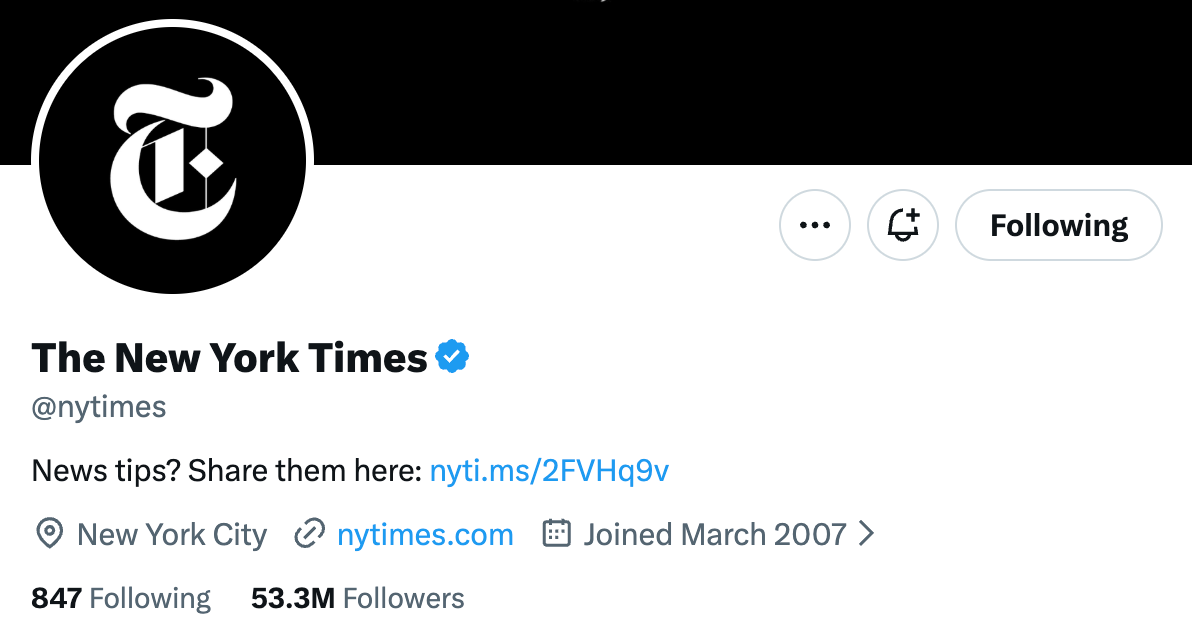Click the news tips bio text
Viewport: 1192px width, 628px height.
(x=225, y=470)
